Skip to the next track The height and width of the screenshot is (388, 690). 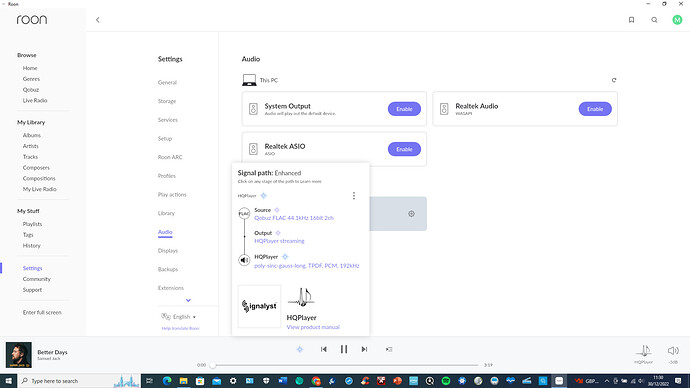pyautogui.click(x=364, y=349)
